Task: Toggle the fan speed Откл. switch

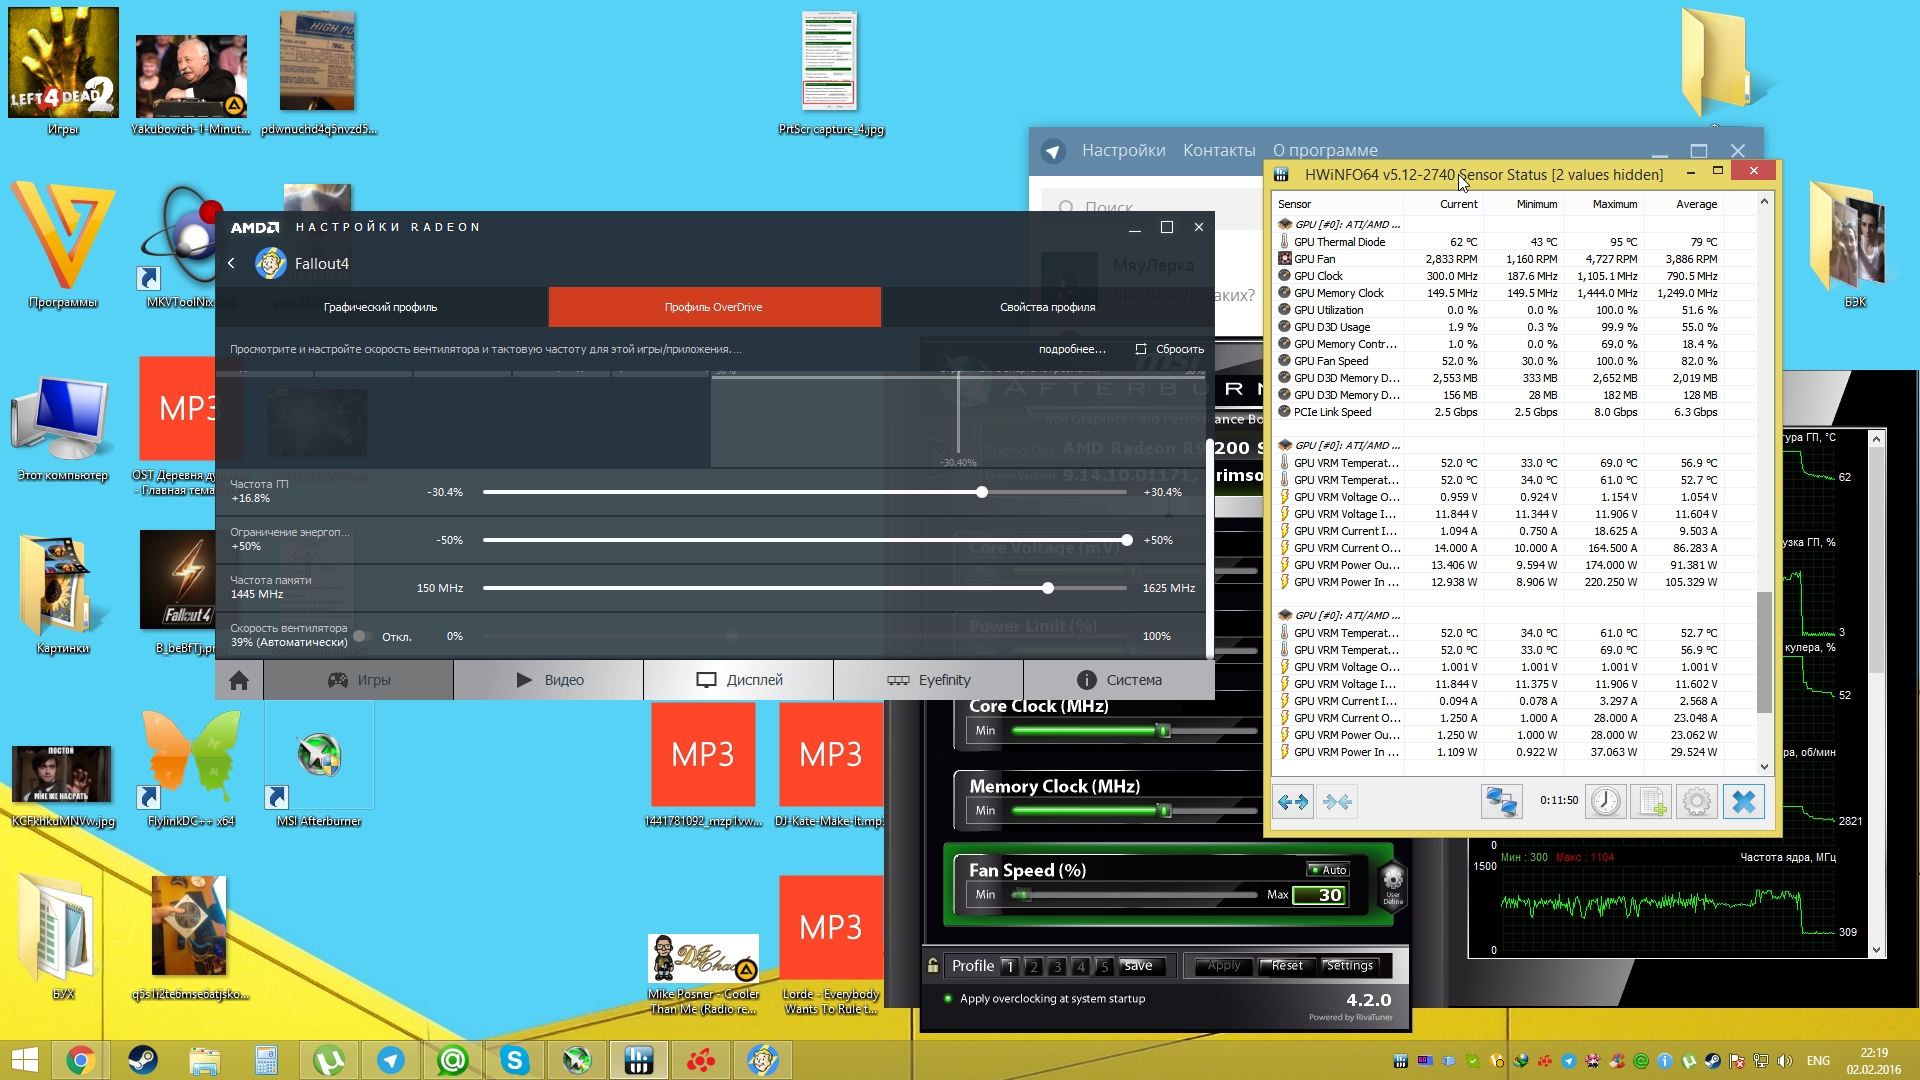Action: click(362, 637)
